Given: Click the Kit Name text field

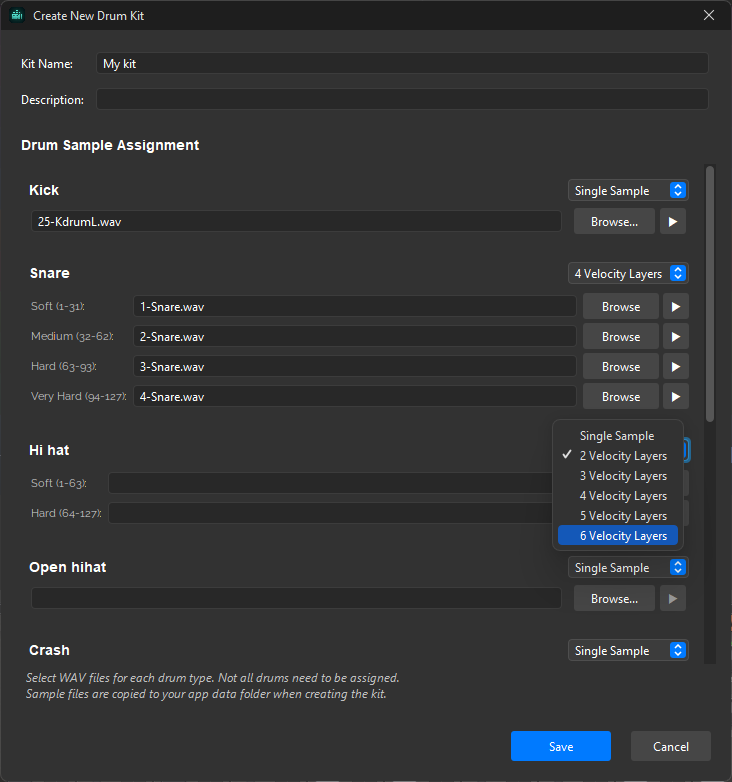Looking at the screenshot, I should [x=402, y=64].
